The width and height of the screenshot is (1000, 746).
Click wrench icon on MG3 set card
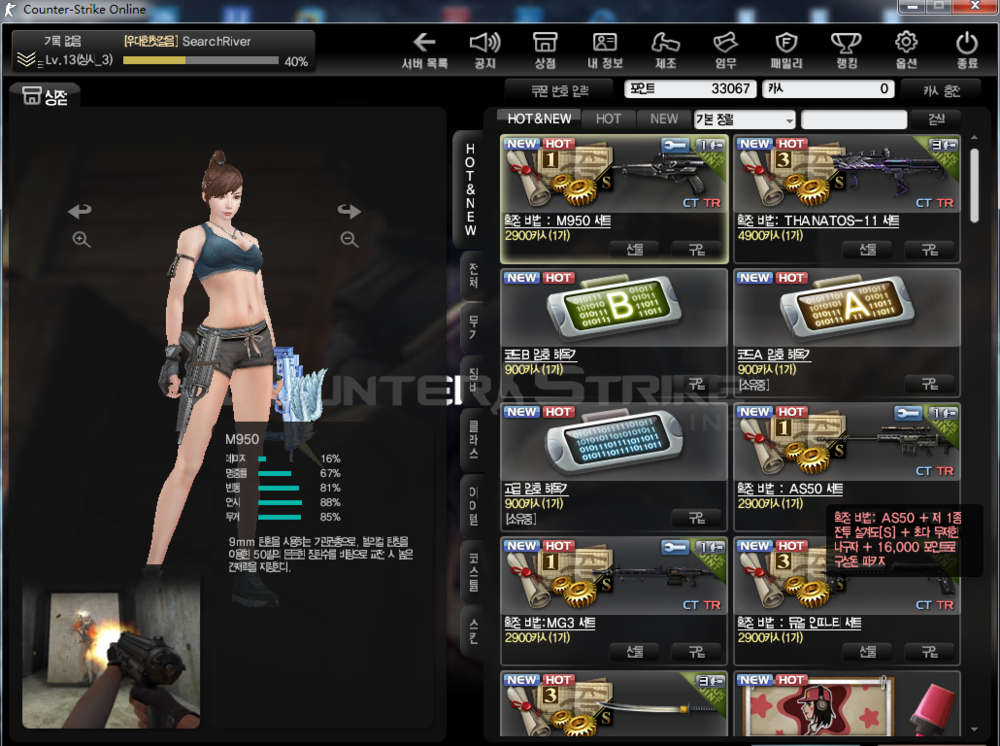click(675, 546)
